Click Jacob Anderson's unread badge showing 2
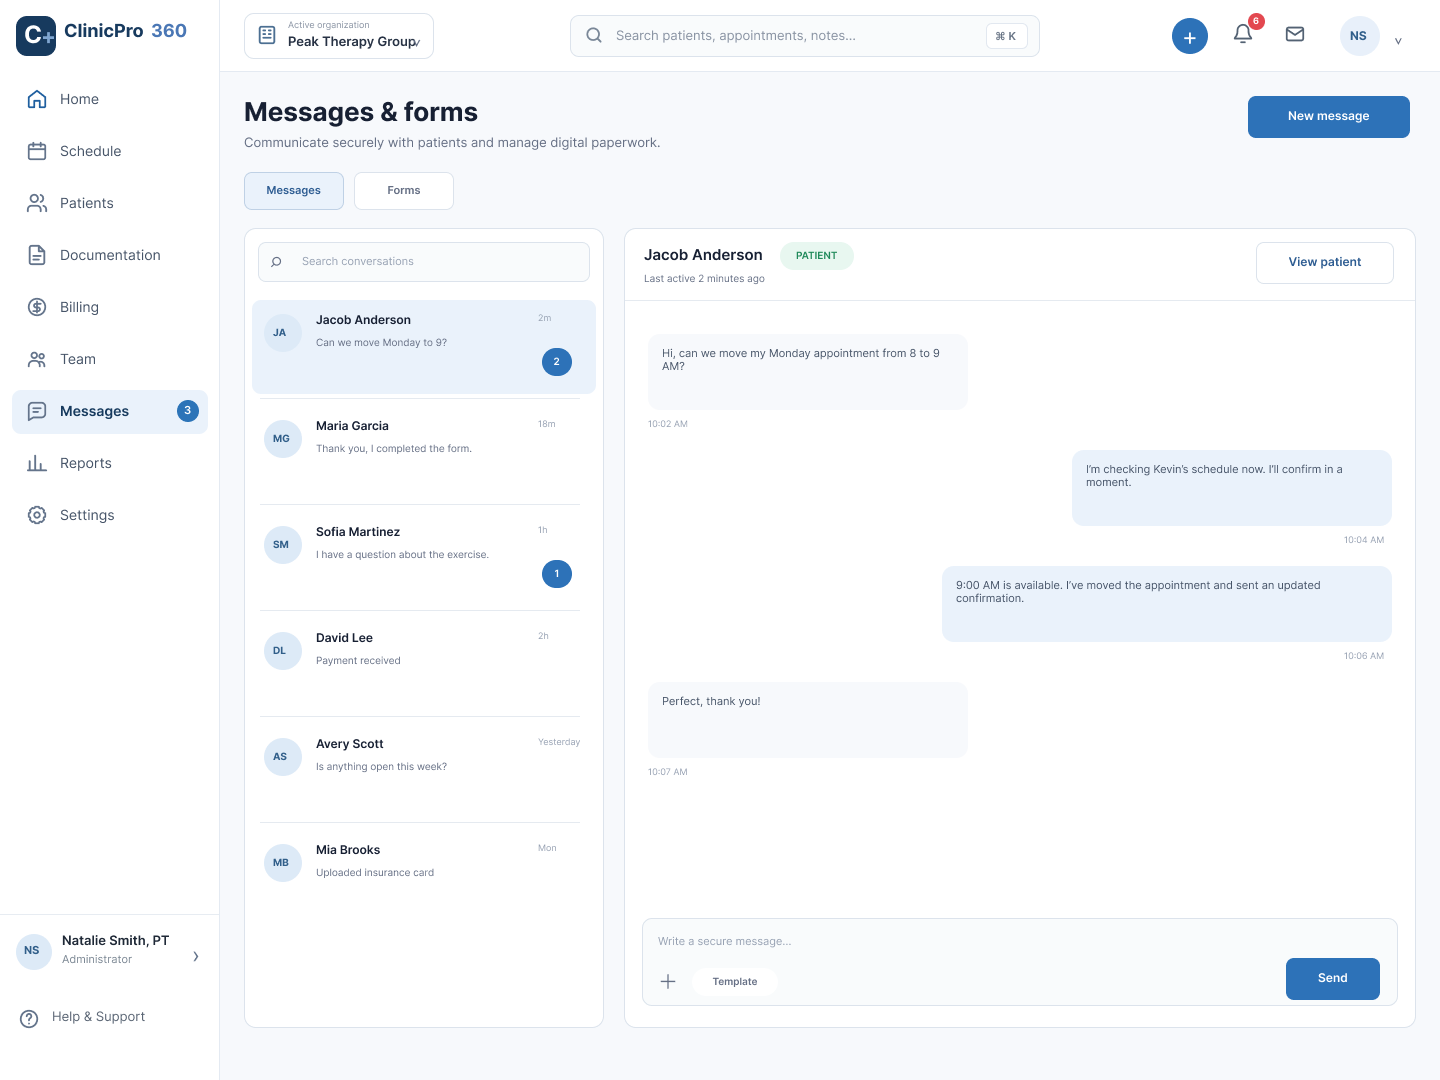 click(x=557, y=362)
